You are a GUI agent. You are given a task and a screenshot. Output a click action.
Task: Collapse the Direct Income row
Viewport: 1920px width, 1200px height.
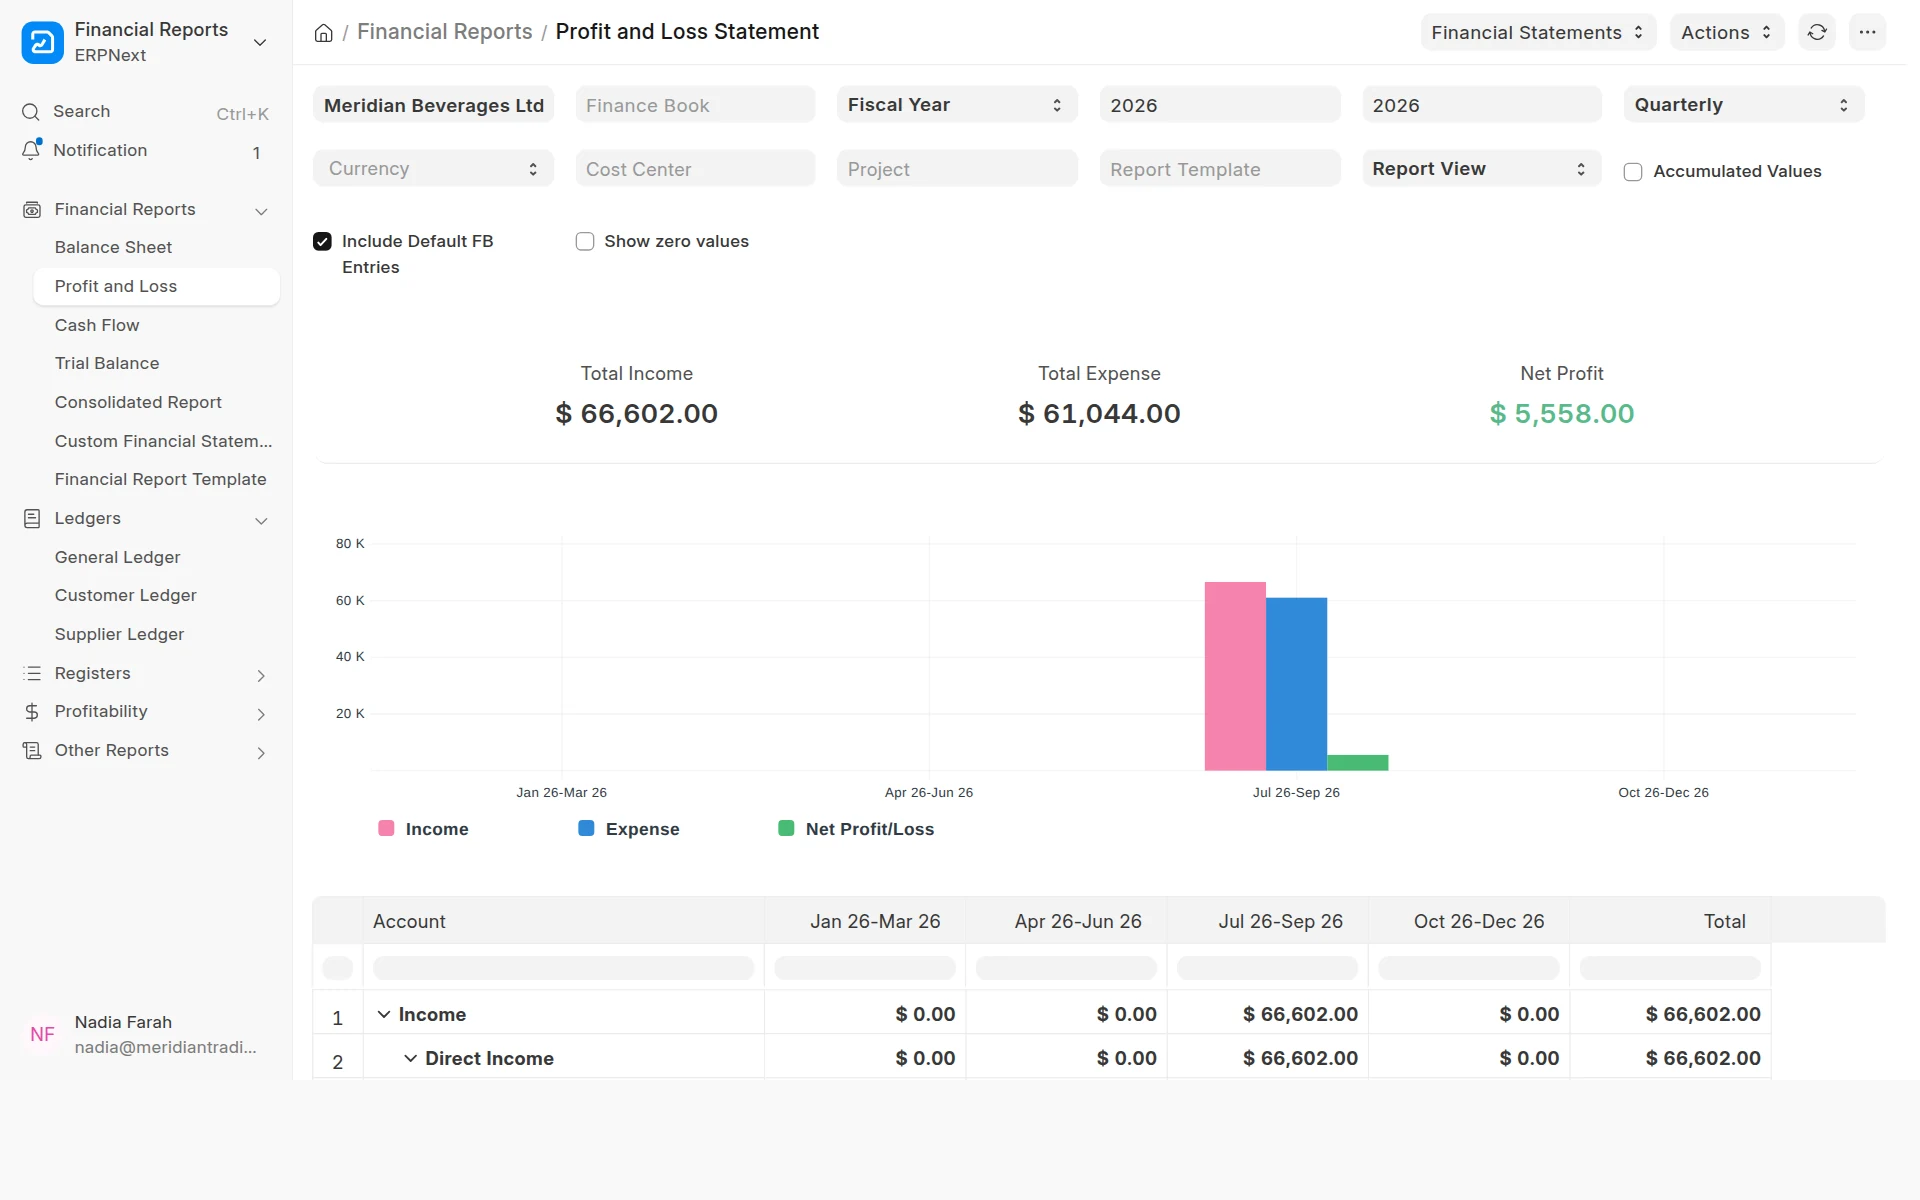pos(410,1059)
